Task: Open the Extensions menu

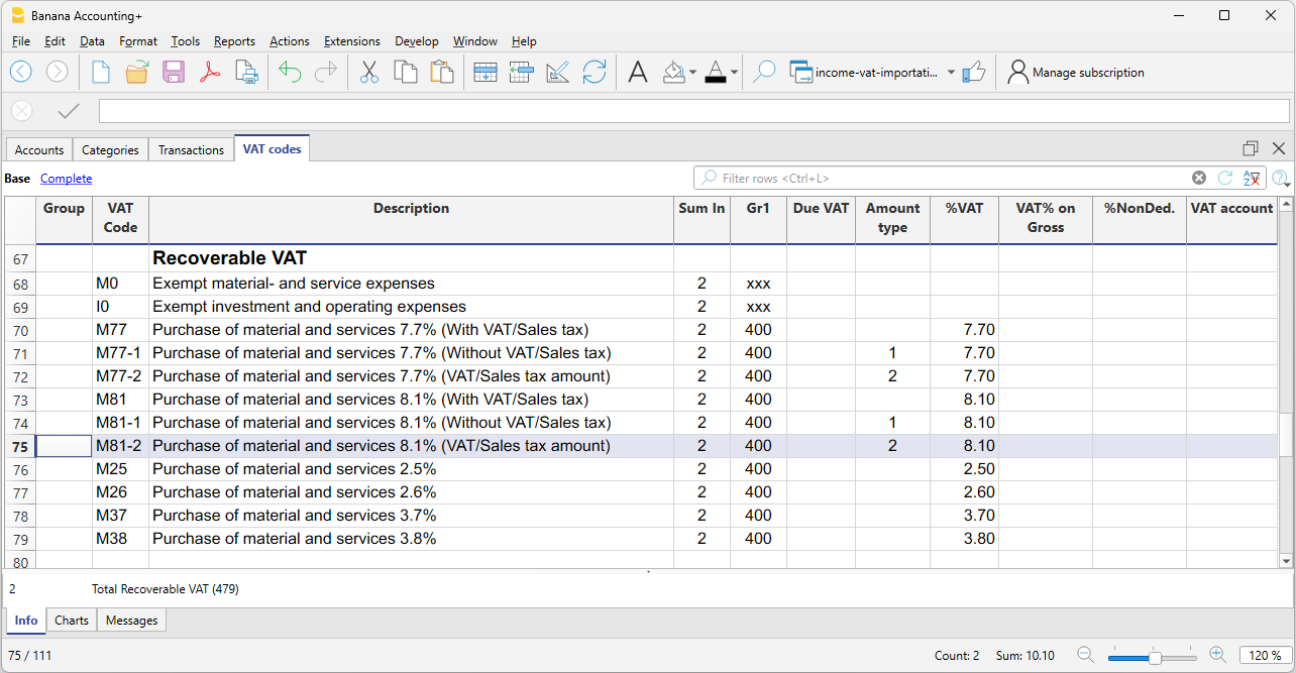Action: click(352, 41)
